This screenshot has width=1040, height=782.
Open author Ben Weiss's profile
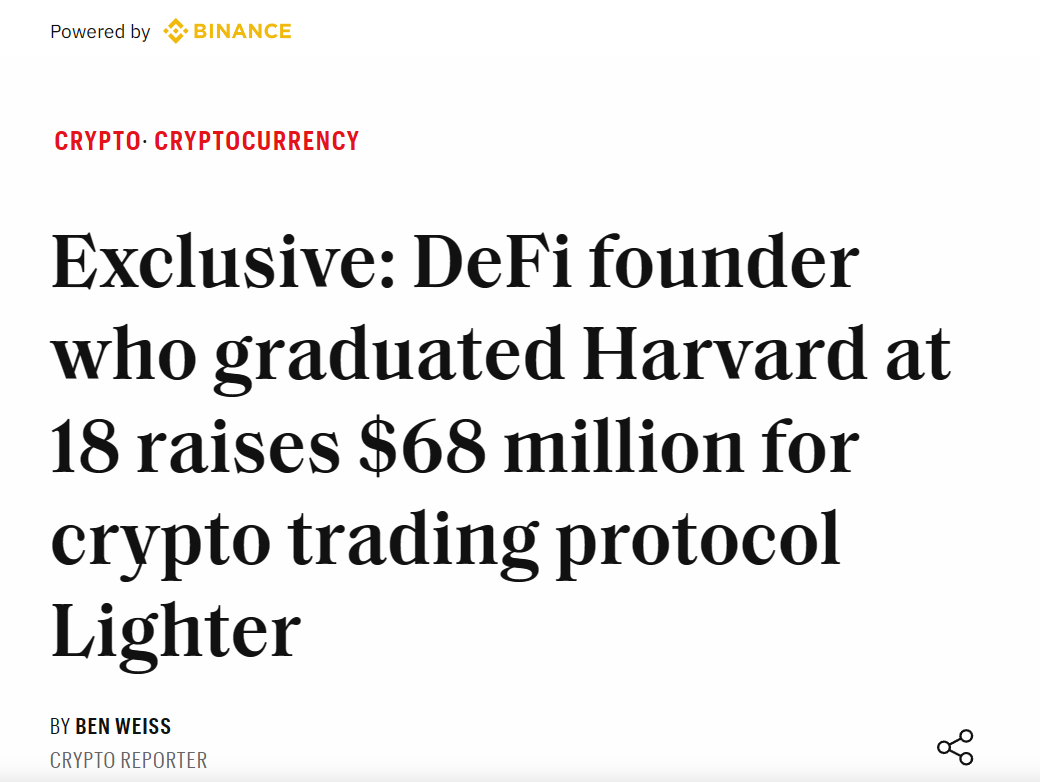[123, 725]
